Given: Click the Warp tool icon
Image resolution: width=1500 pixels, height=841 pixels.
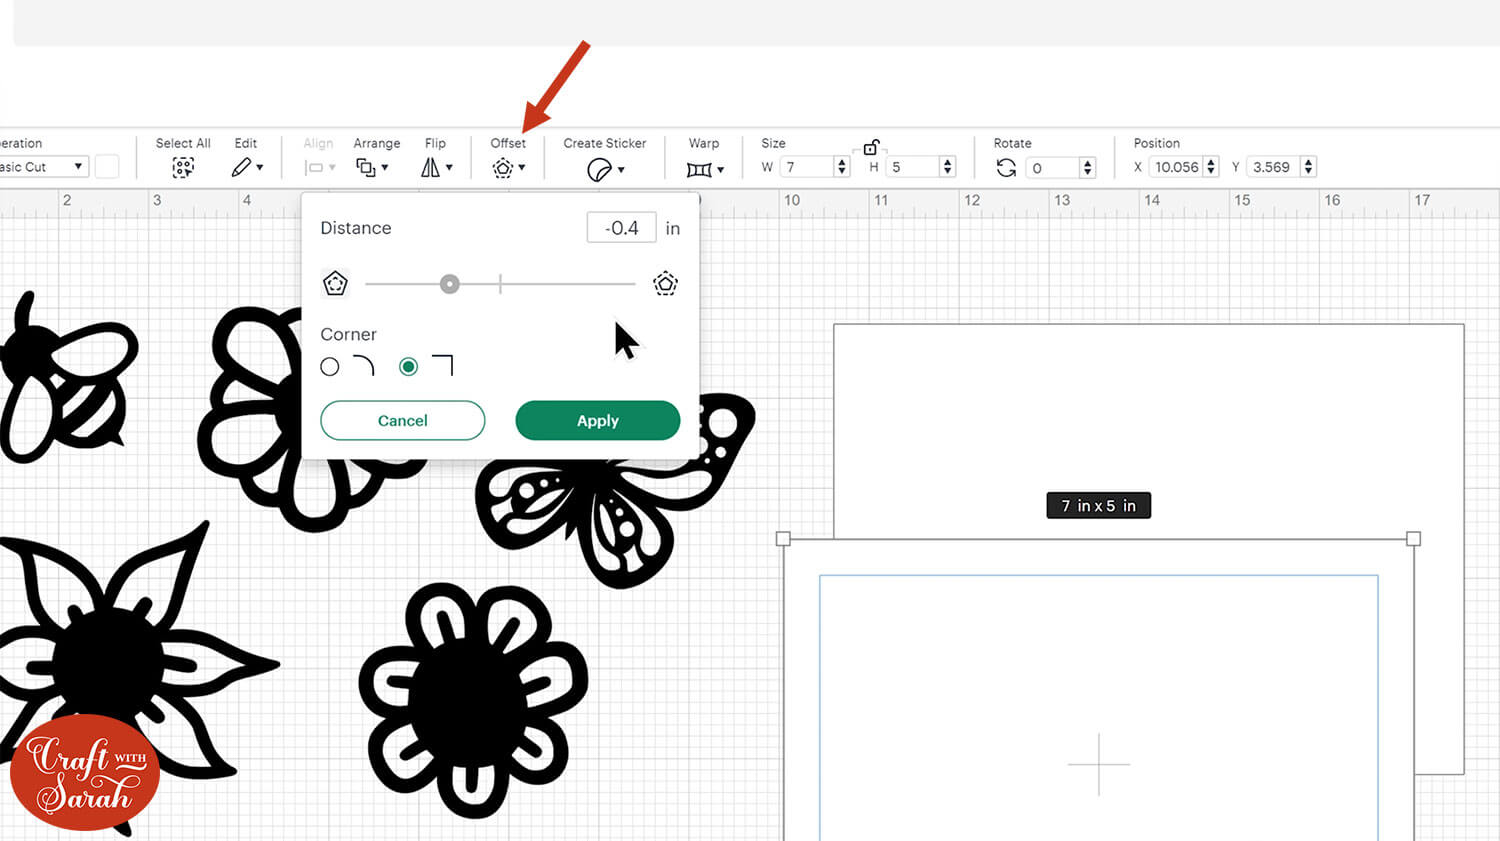Looking at the screenshot, I should coord(699,169).
